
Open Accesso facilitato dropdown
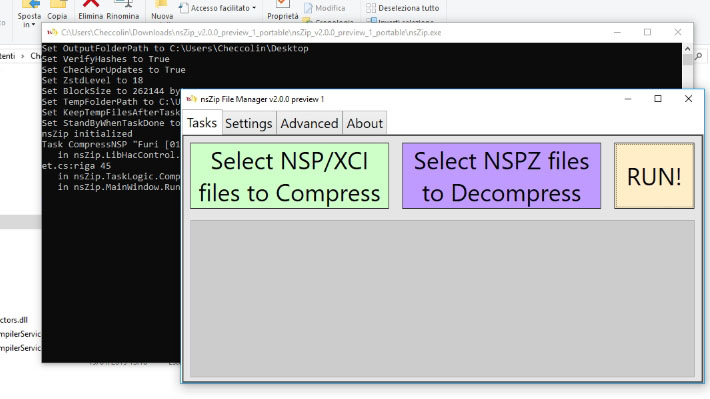[218, 8]
